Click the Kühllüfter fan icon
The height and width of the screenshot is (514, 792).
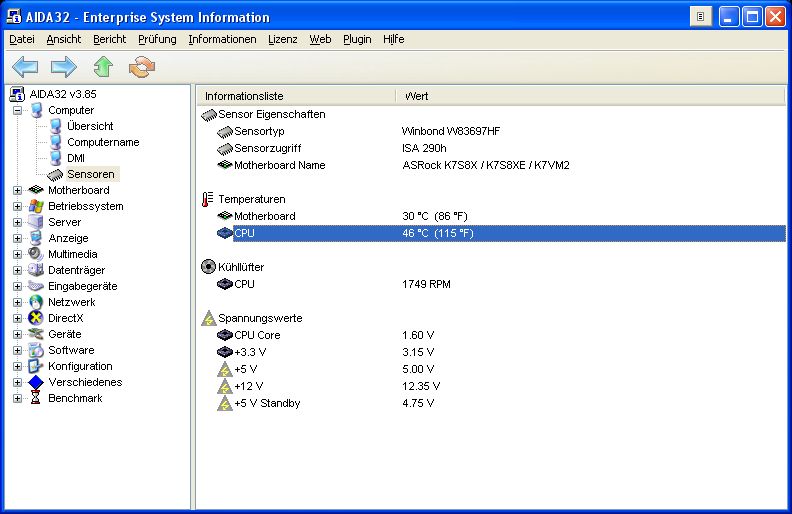208,267
